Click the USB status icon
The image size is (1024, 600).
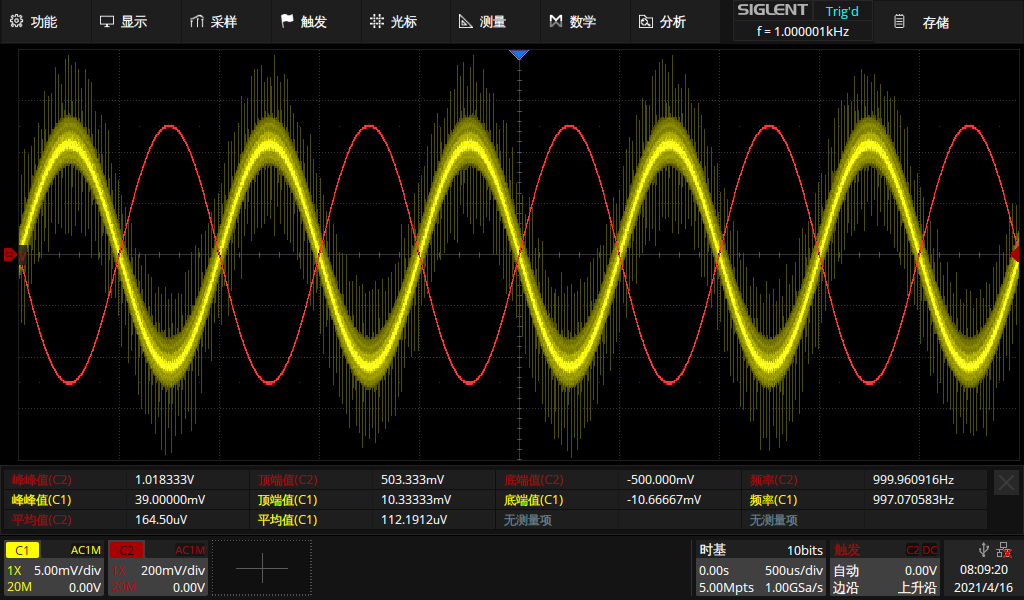(x=984, y=550)
